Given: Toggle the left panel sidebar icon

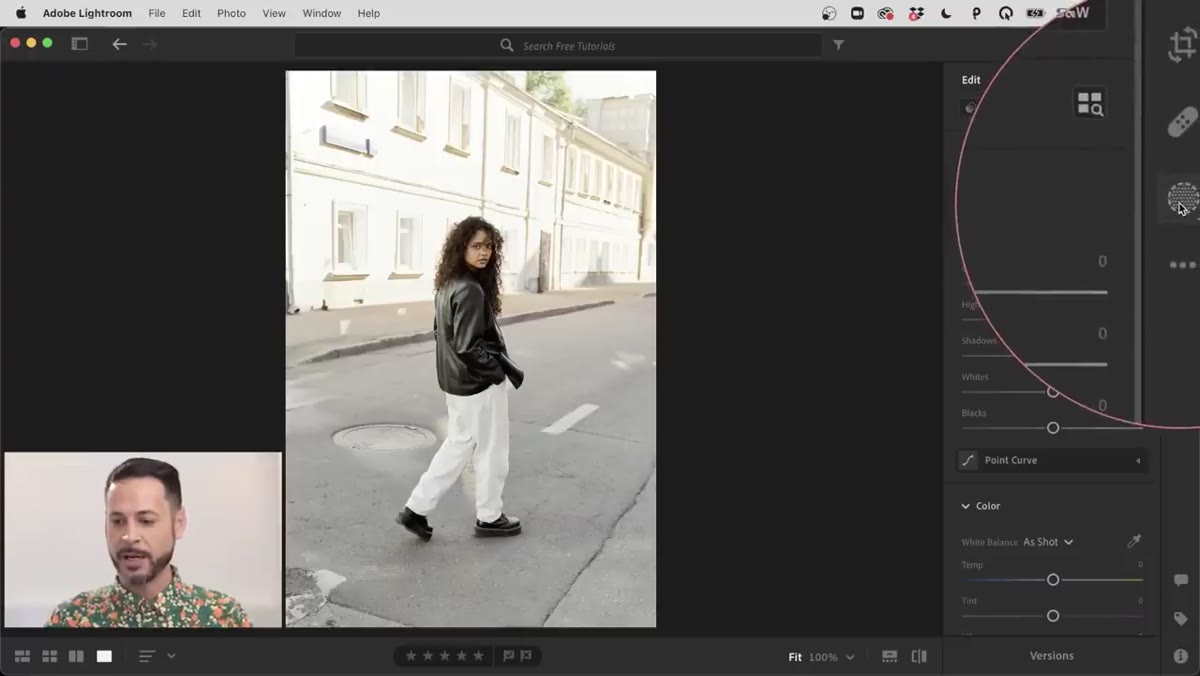Looking at the screenshot, I should [79, 44].
